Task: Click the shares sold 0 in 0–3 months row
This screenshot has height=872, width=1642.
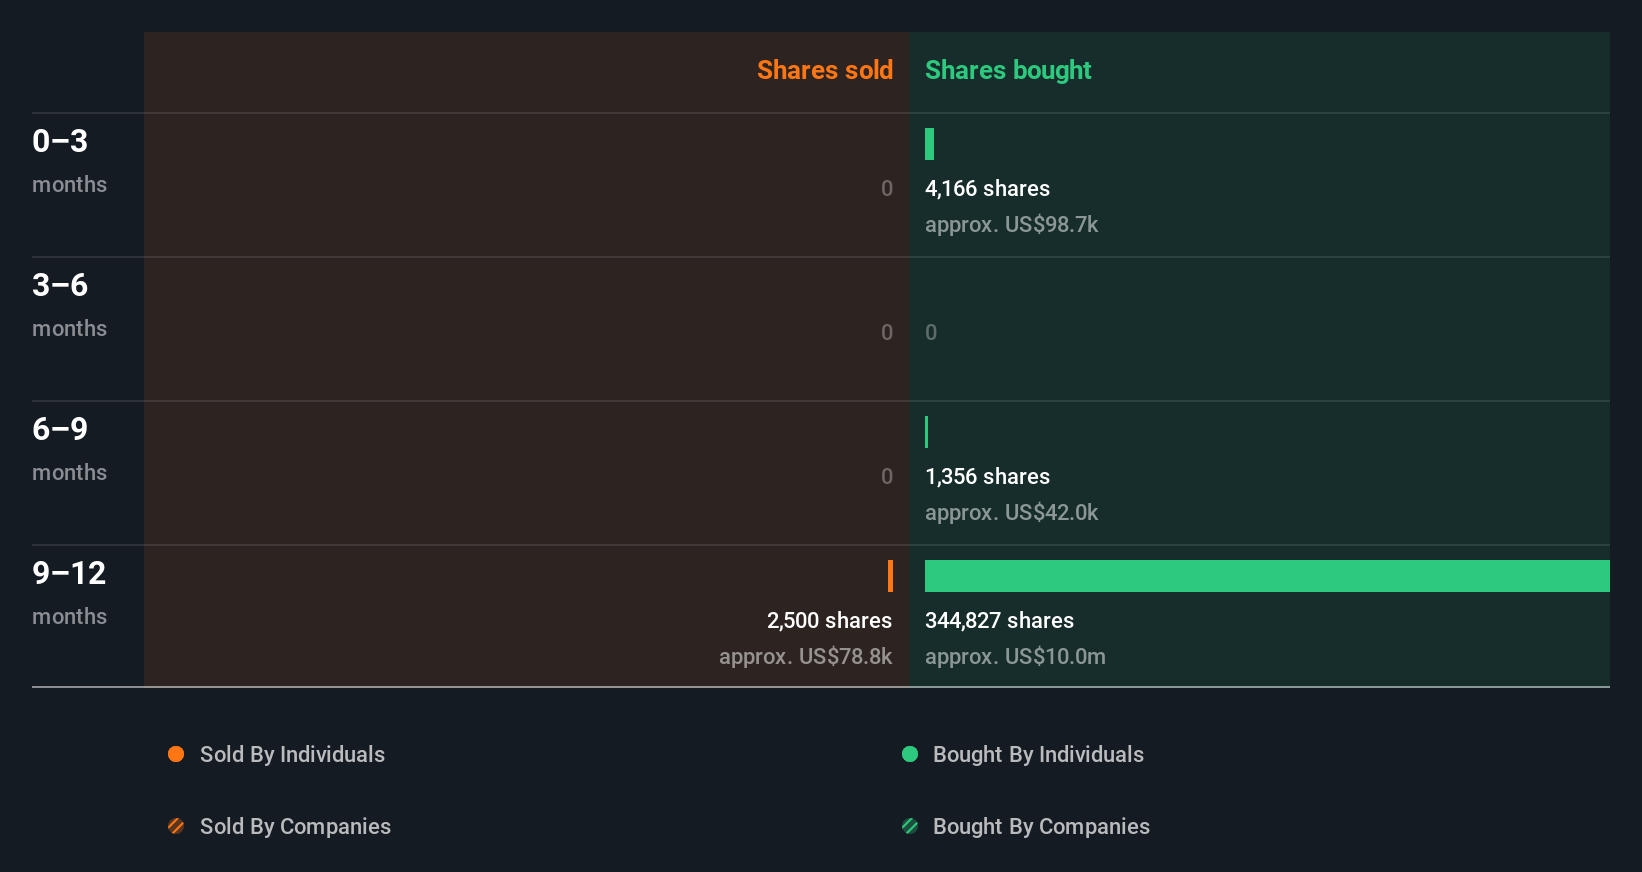Action: tap(886, 188)
